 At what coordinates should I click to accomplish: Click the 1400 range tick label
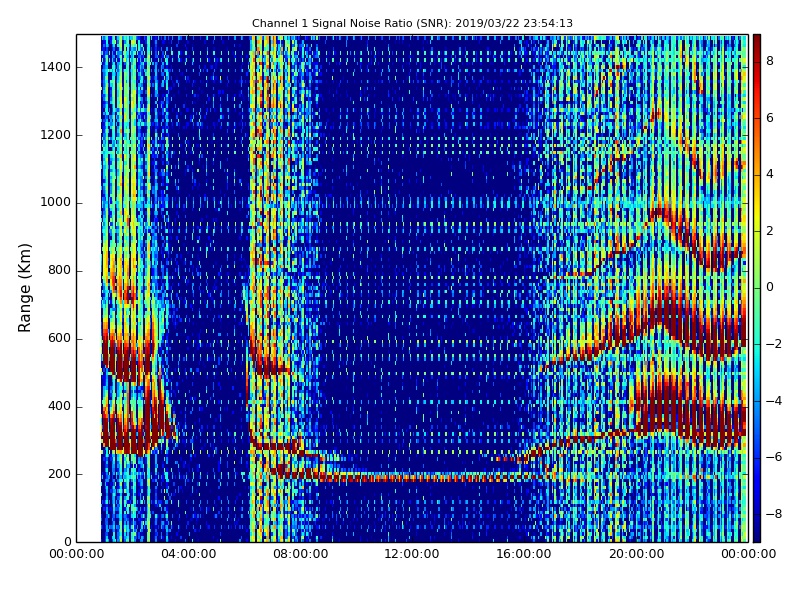pos(56,67)
